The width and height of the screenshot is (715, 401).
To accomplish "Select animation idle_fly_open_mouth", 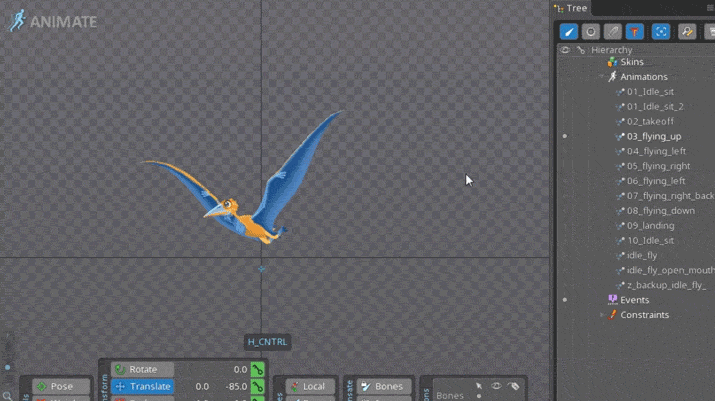I will [670, 270].
